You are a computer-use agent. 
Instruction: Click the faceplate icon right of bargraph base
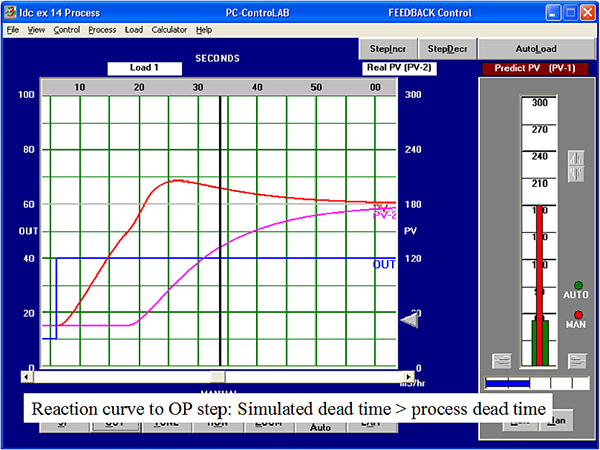577,361
